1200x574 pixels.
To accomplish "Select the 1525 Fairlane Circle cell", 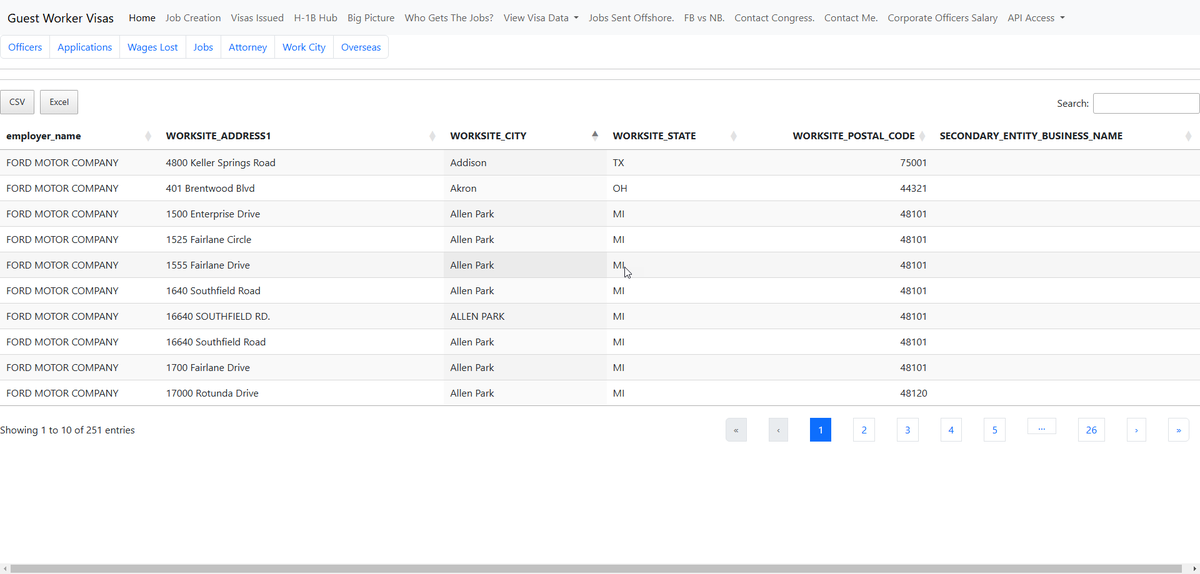I will (302, 239).
